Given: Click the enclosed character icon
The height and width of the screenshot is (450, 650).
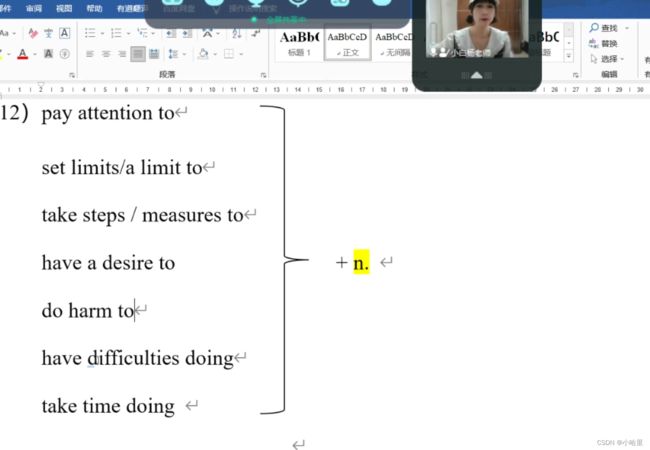Looking at the screenshot, I should 65,54.
